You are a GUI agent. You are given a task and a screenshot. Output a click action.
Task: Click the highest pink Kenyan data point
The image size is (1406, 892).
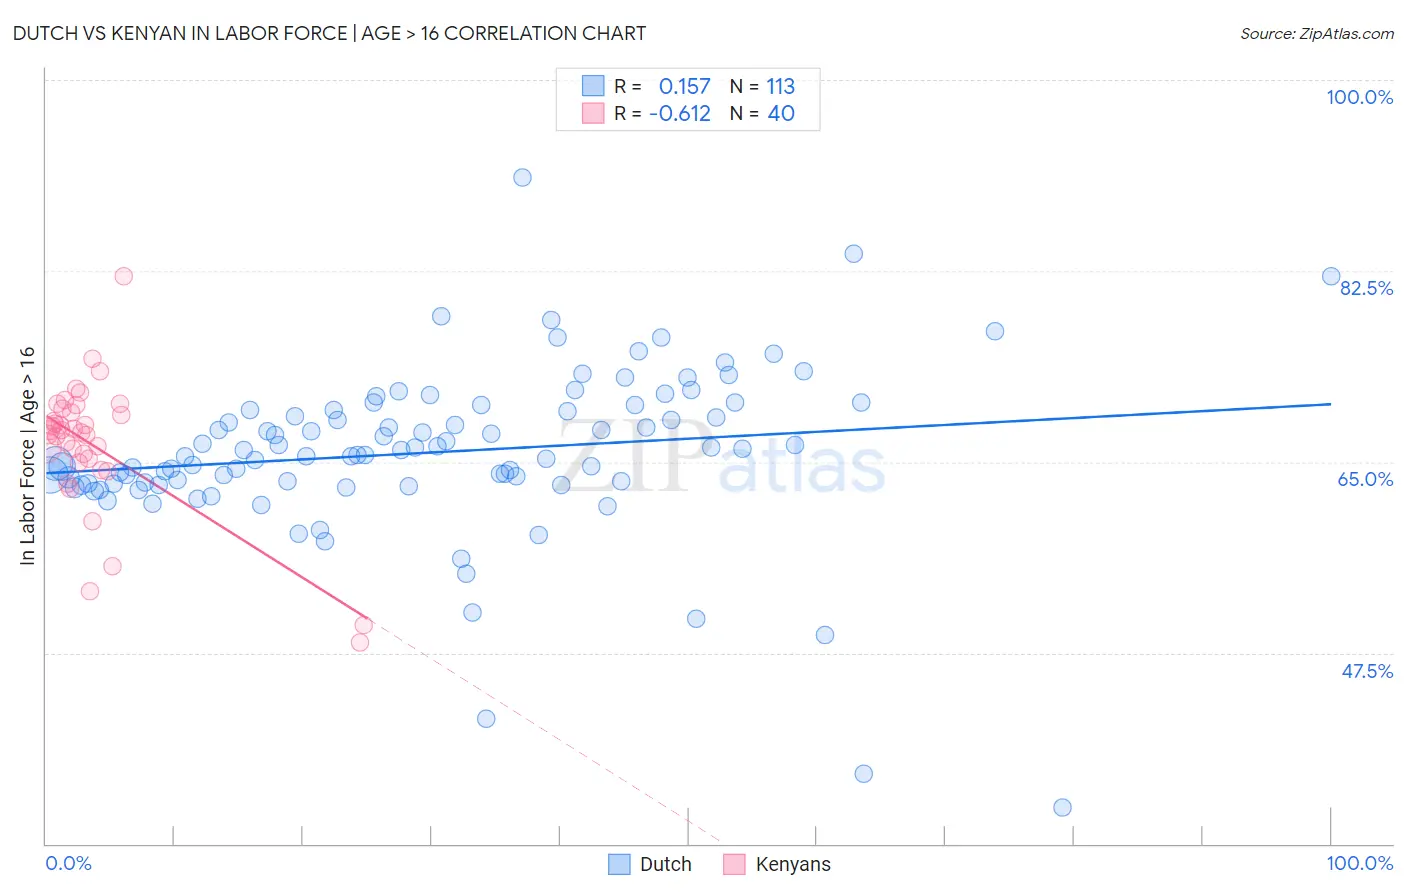tap(124, 276)
